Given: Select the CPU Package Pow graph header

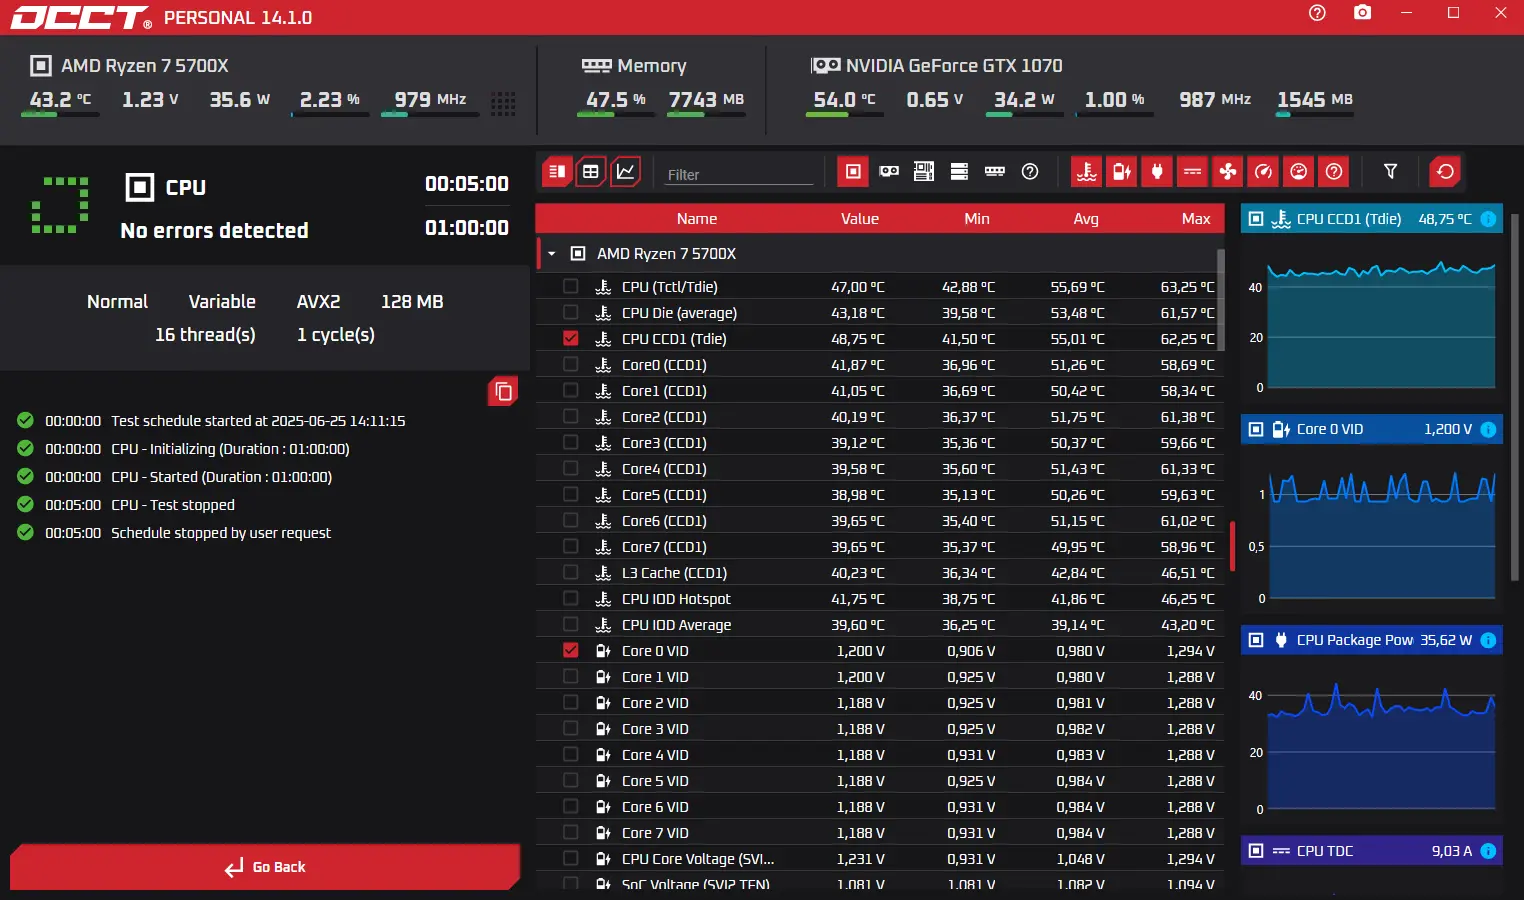Looking at the screenshot, I should pos(1372,640).
